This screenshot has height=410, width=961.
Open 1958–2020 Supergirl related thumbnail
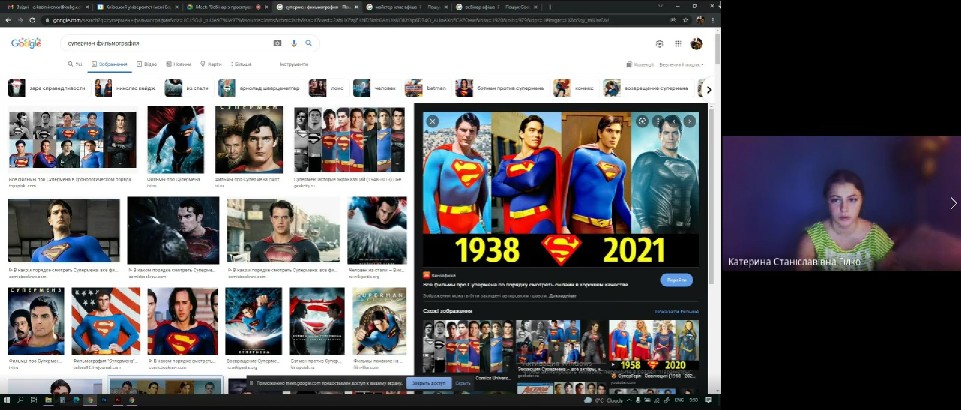coord(653,344)
